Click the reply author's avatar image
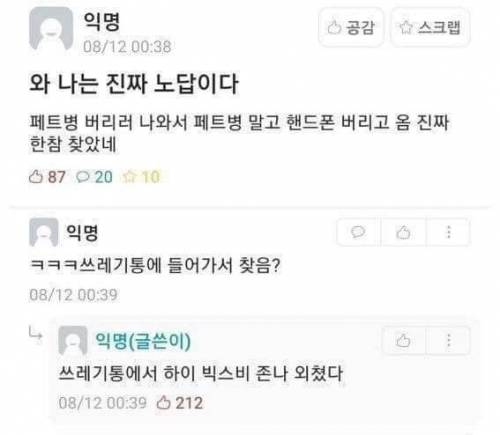The image size is (500, 435). [x=73, y=341]
